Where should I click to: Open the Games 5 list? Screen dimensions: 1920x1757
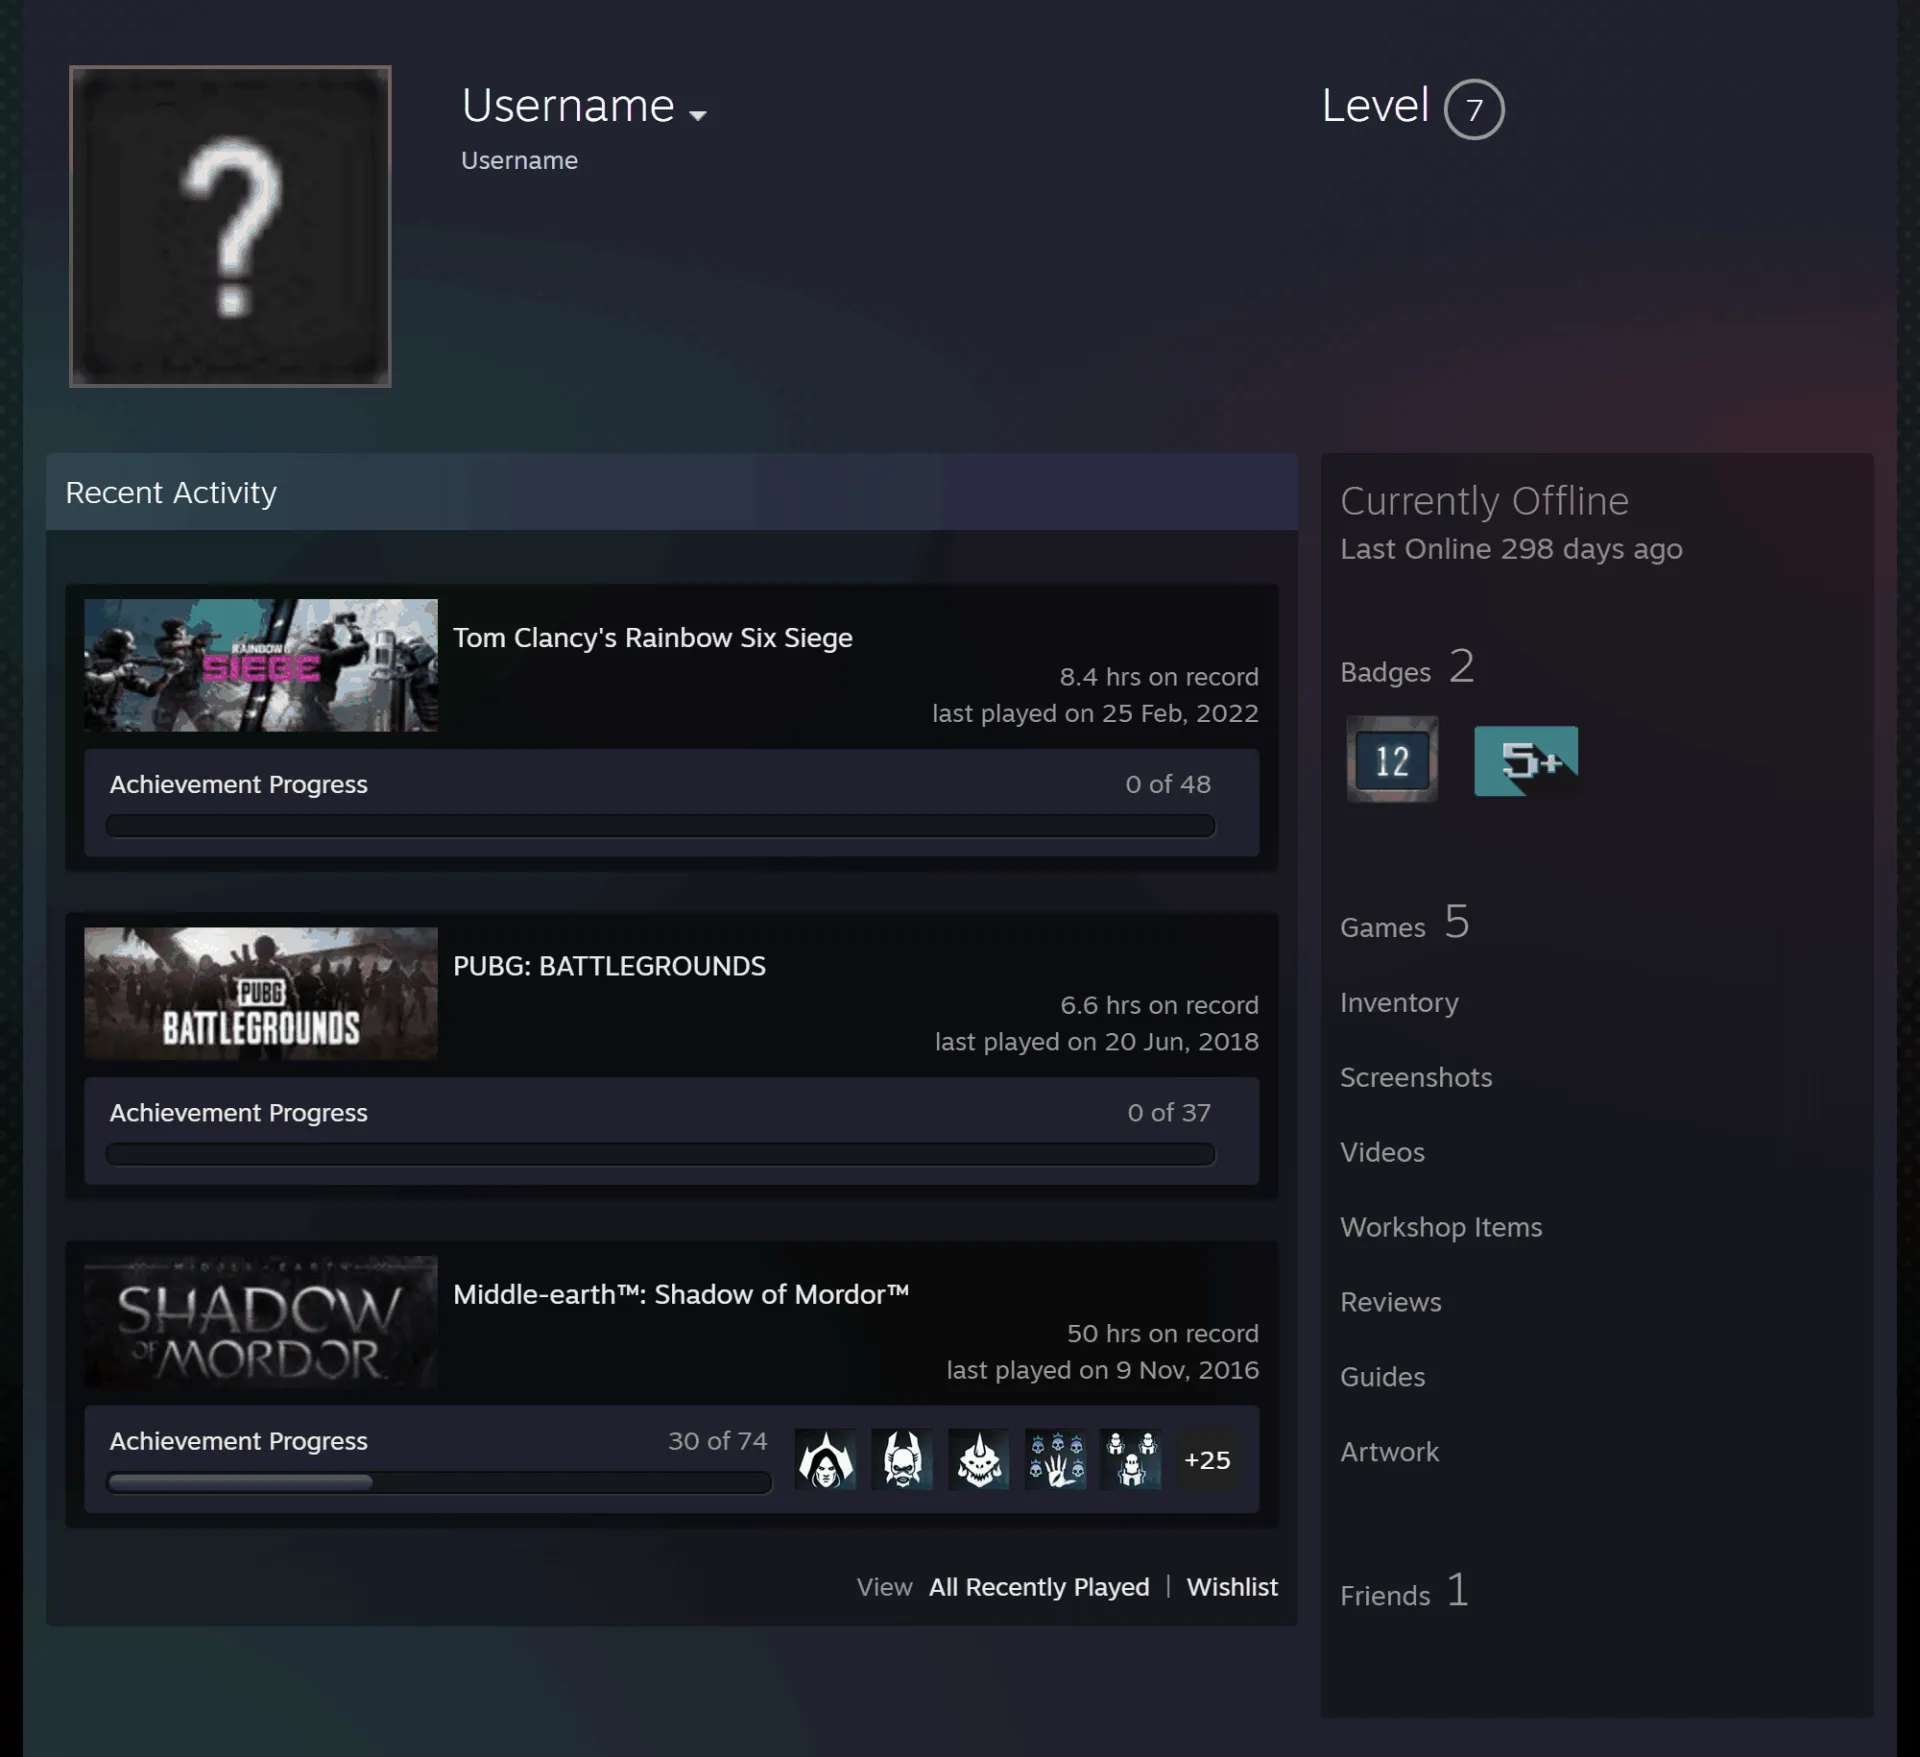coord(1405,923)
